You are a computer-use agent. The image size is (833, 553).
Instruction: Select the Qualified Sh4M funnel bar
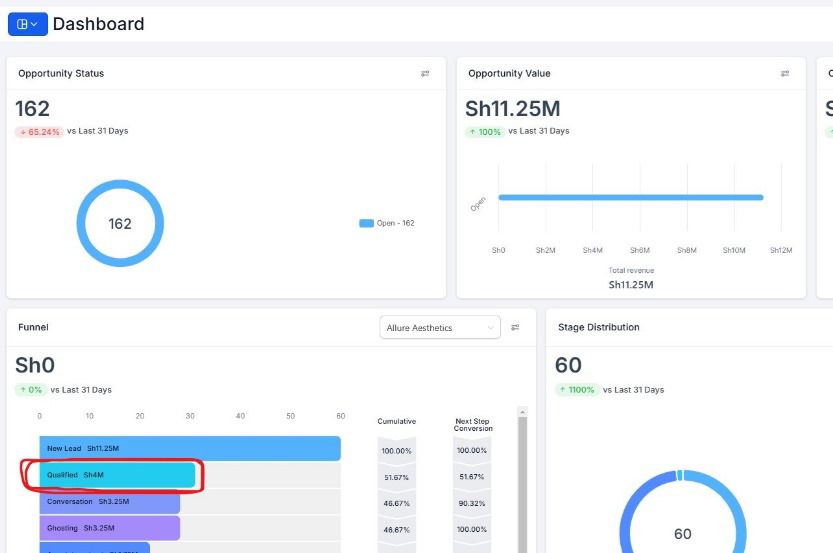point(117,475)
